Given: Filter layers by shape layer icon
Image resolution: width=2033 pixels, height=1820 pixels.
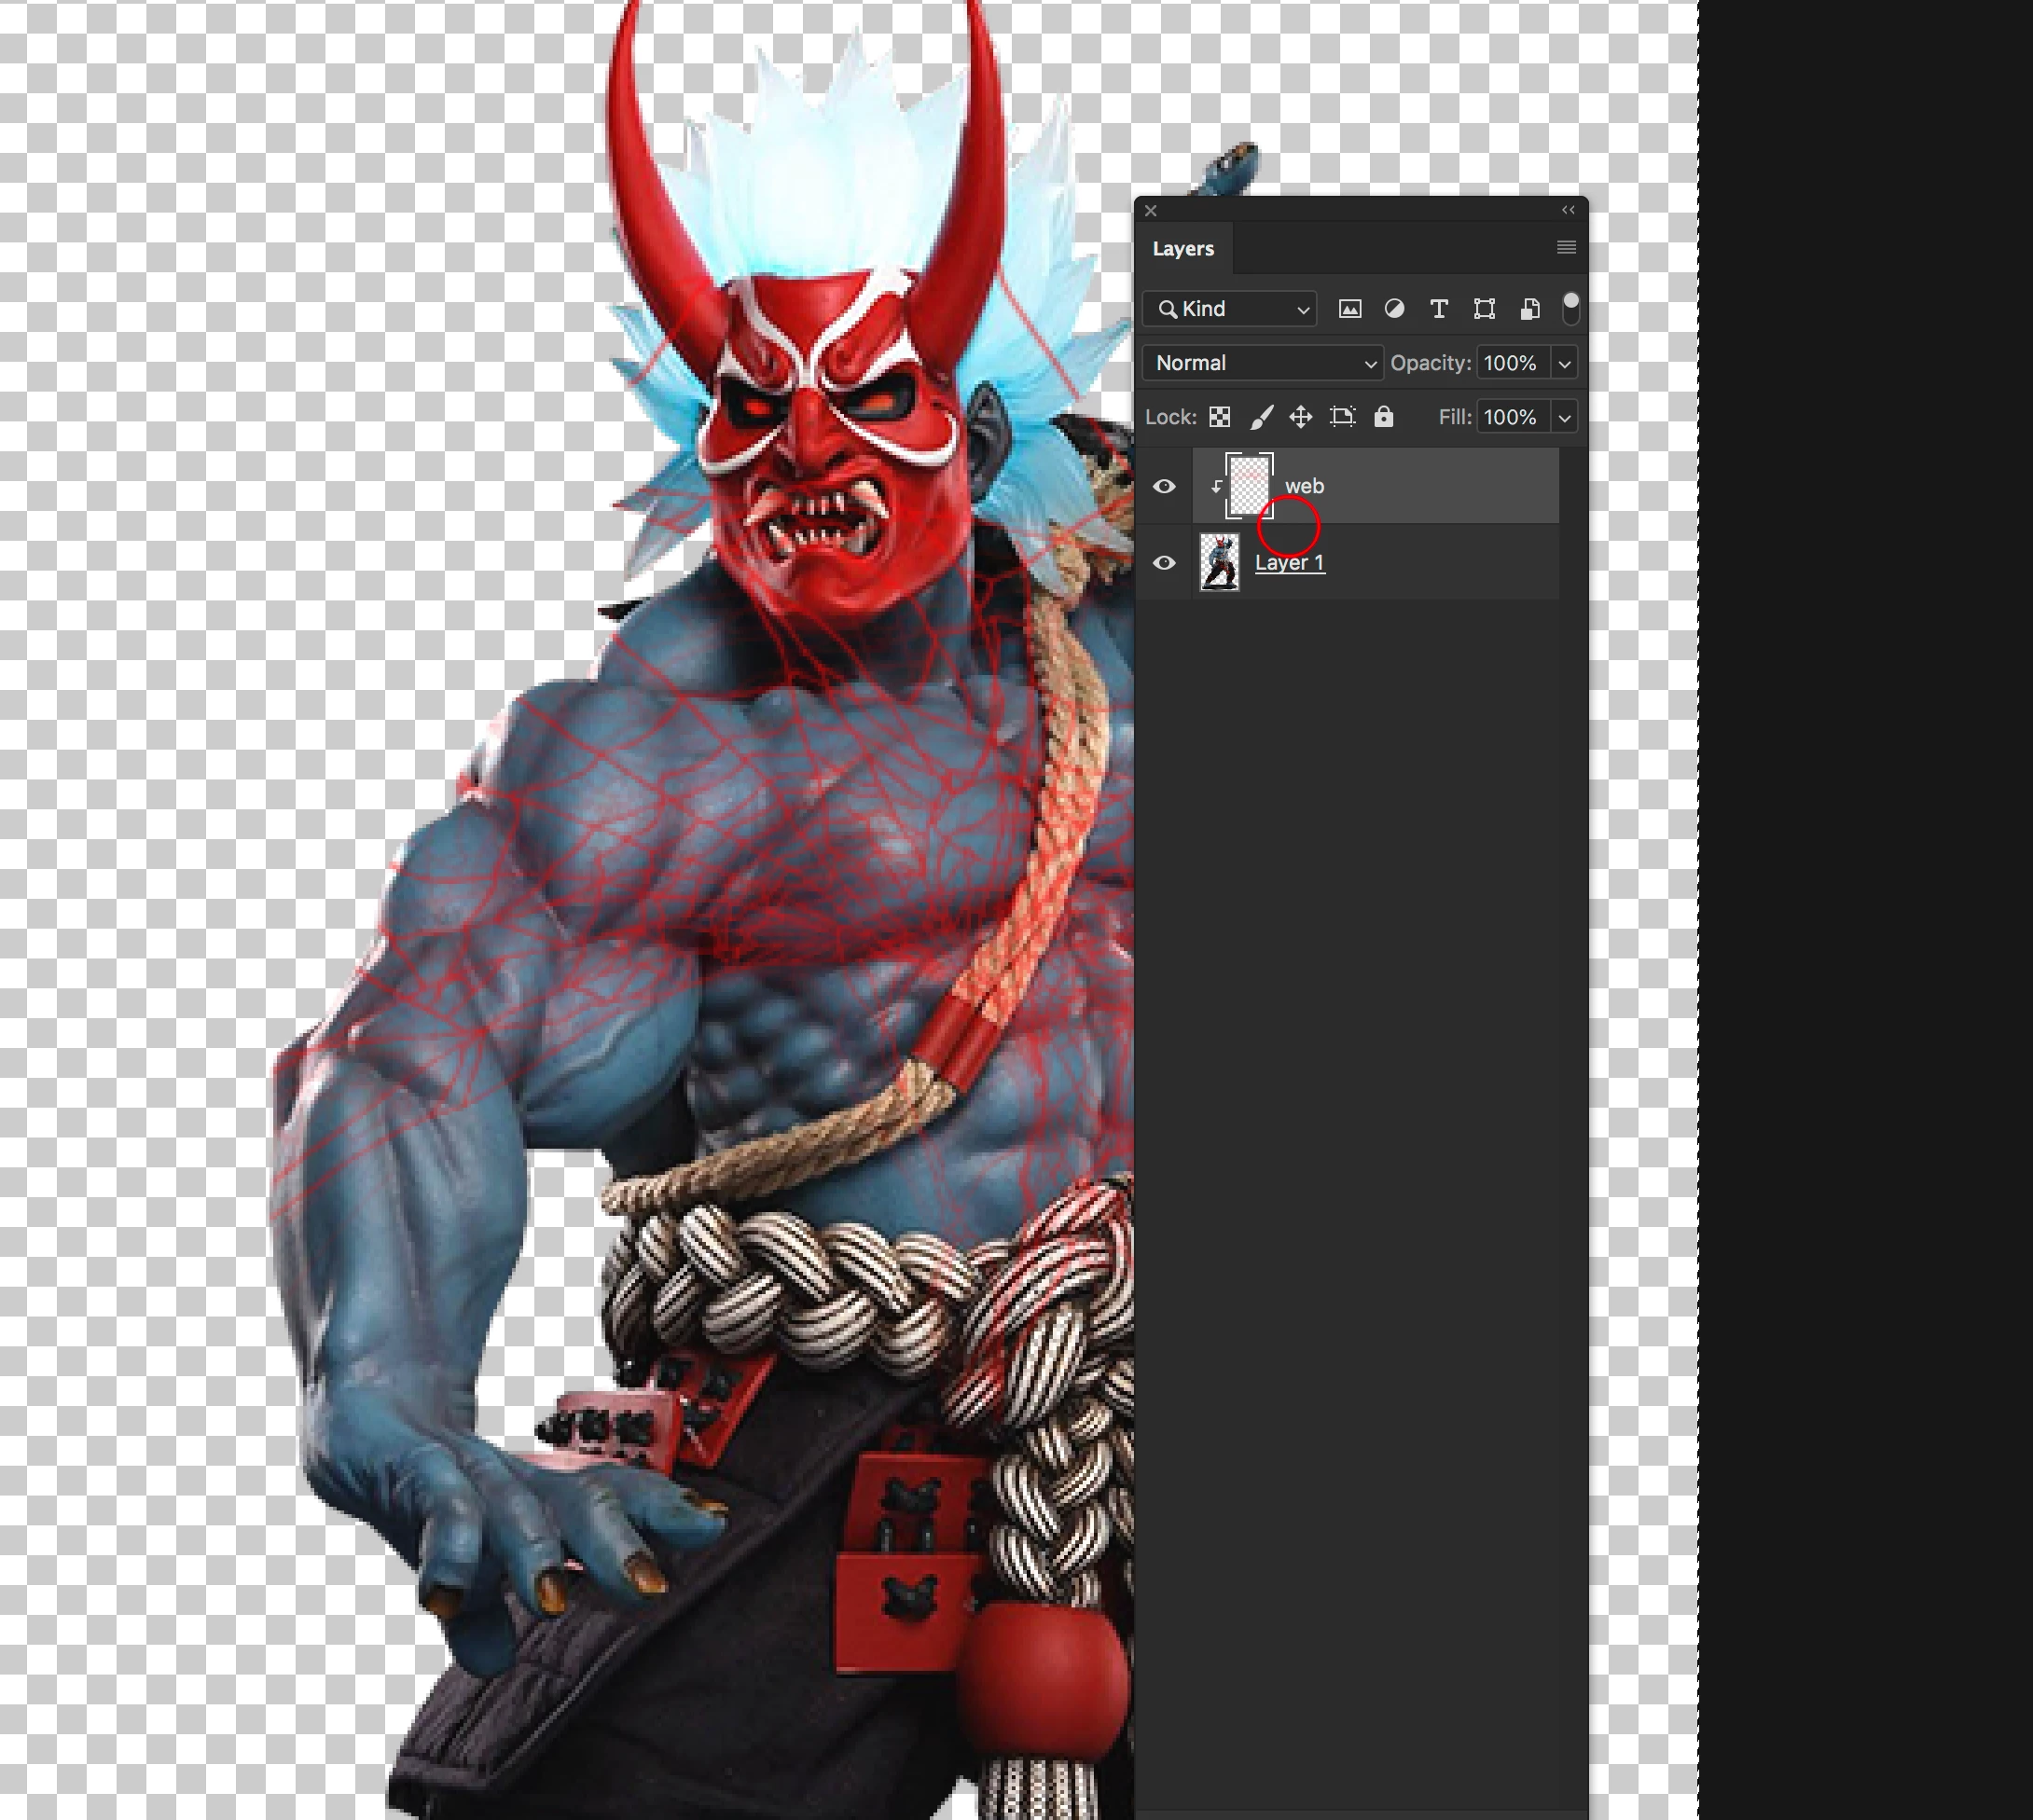Looking at the screenshot, I should click(x=1484, y=309).
